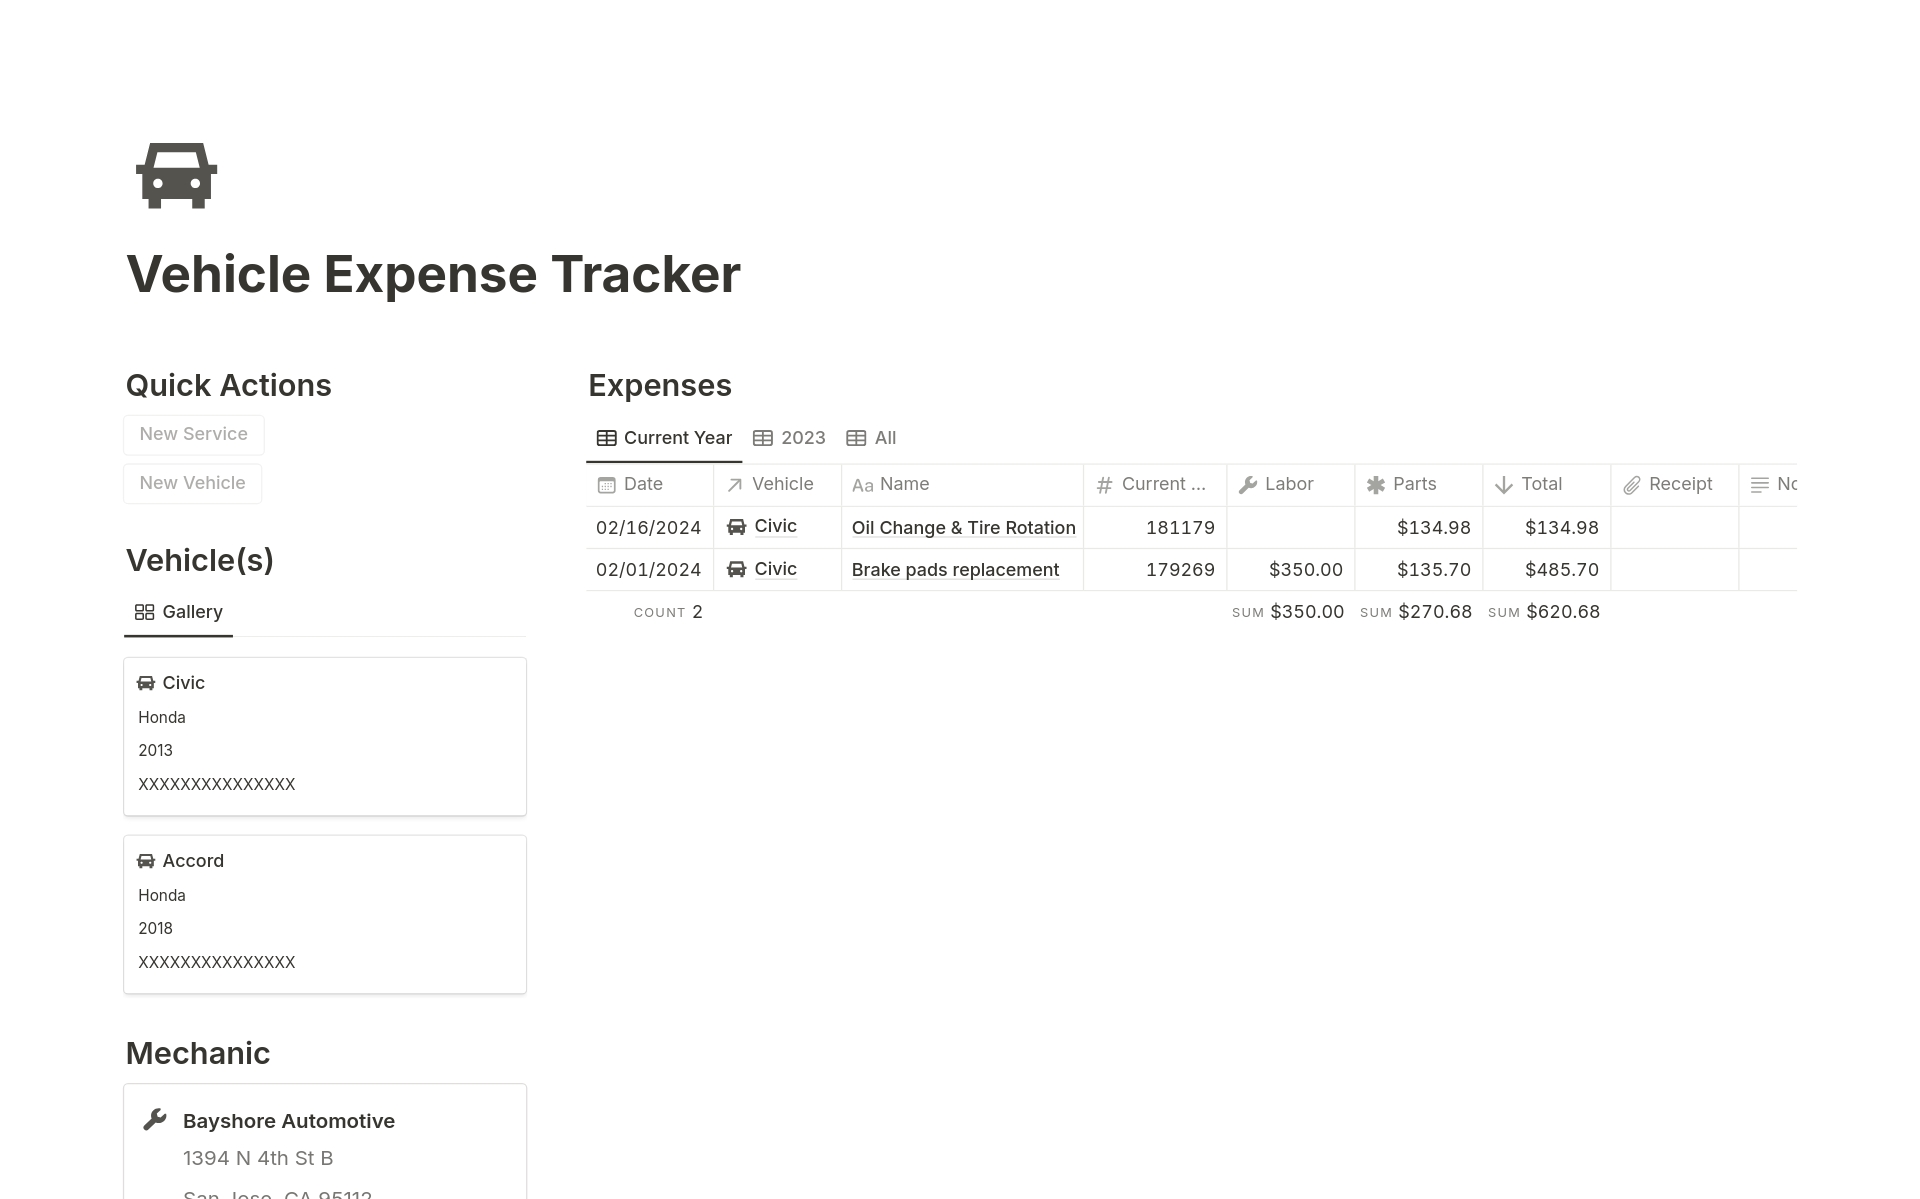Click the wrench icon beside Bayshore Automotive

pyautogui.click(x=155, y=1120)
